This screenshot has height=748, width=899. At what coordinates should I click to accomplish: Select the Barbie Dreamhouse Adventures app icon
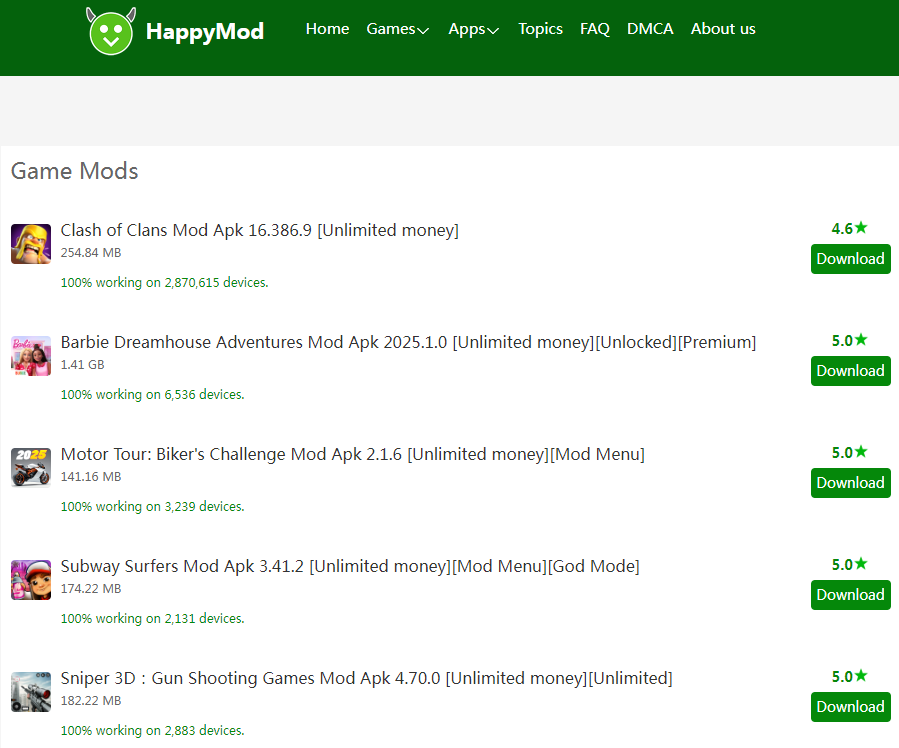pos(31,356)
